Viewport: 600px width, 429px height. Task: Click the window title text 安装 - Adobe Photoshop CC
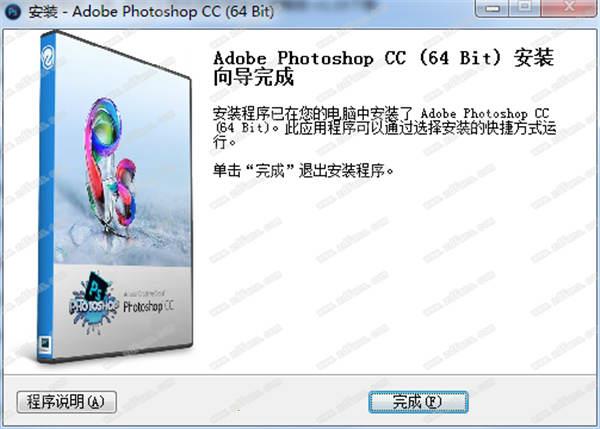151,11
